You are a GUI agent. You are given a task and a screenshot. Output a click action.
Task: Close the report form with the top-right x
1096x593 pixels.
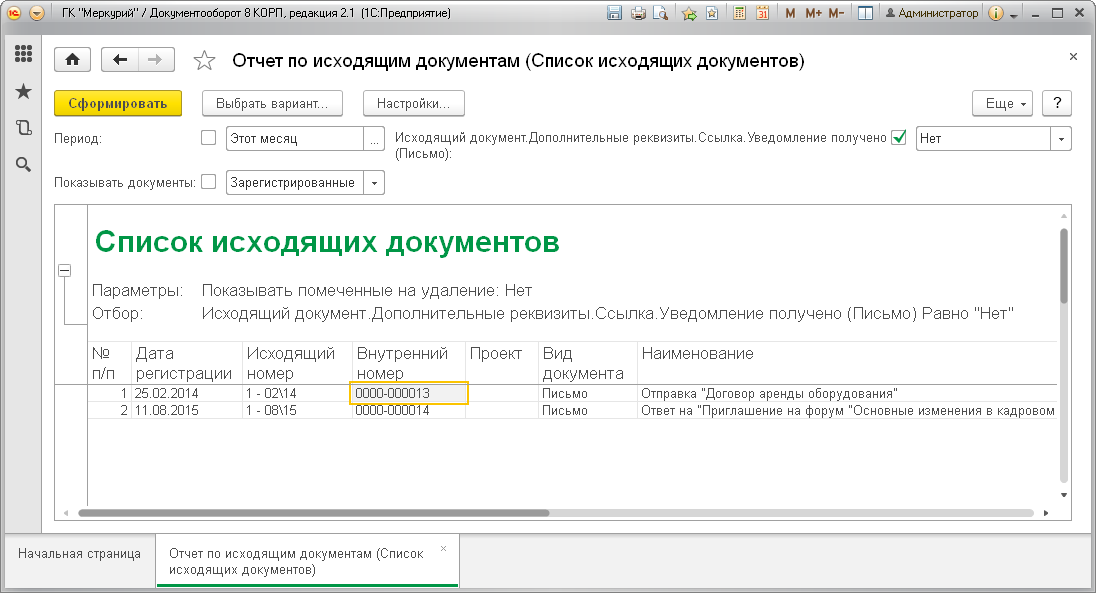1074,57
